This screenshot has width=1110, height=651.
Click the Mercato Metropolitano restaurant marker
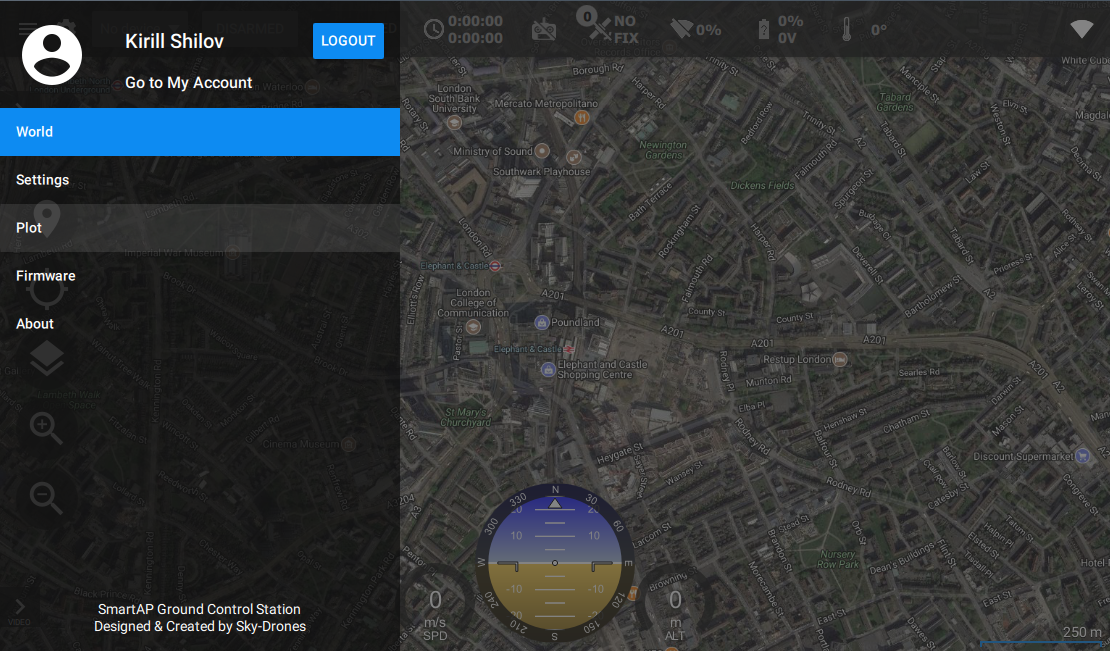pos(582,117)
